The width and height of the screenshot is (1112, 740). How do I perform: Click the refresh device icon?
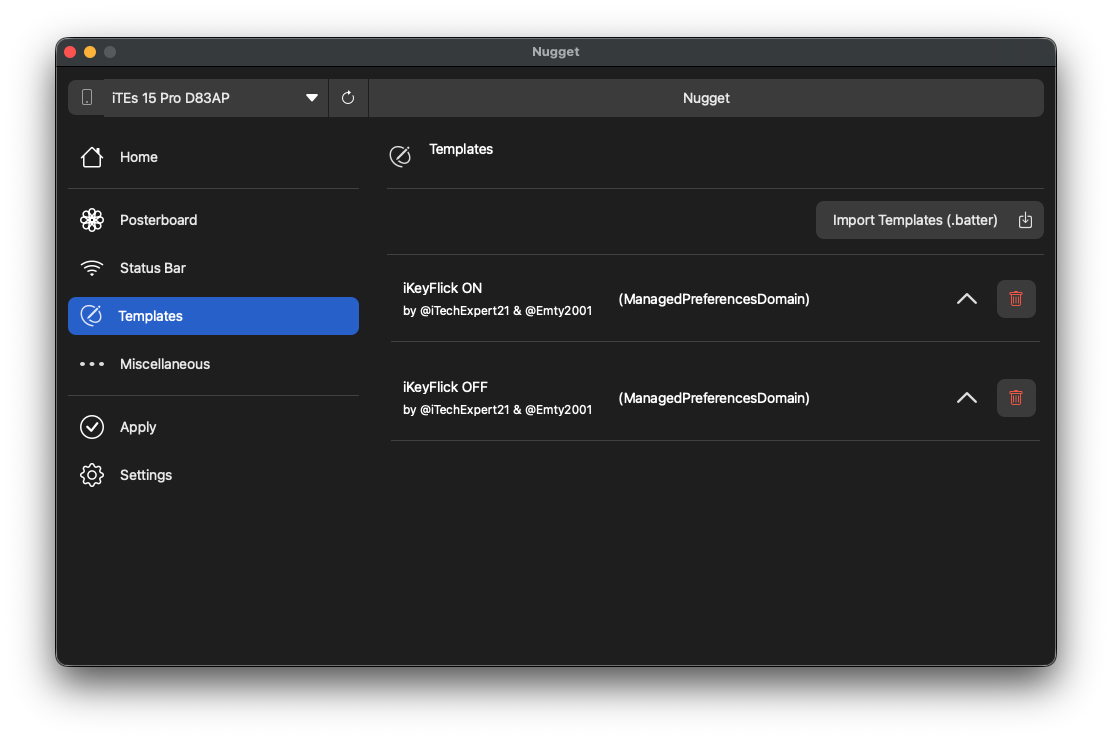click(x=348, y=98)
